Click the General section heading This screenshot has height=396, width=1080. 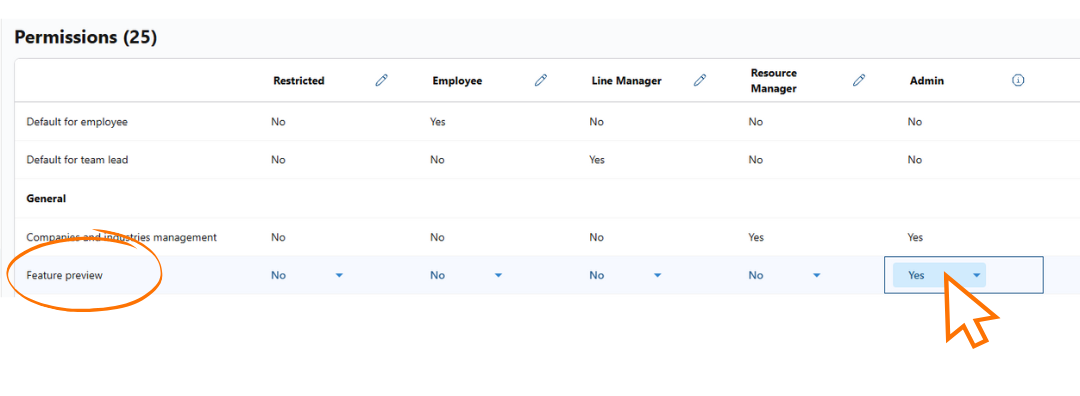(x=46, y=198)
